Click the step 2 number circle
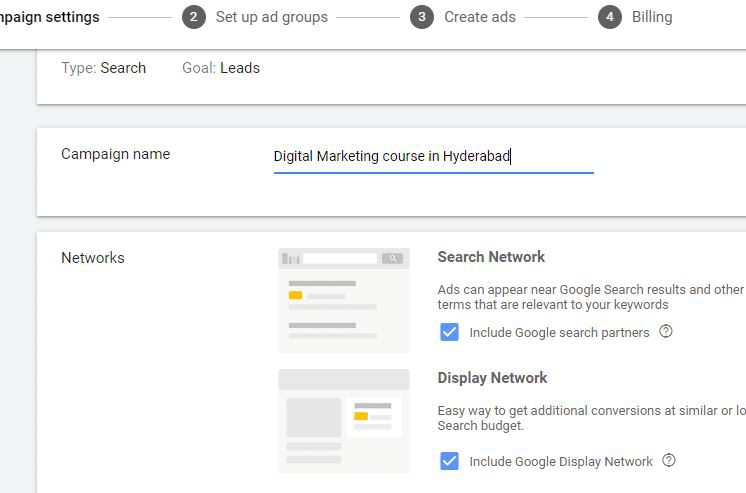Image resolution: width=746 pixels, height=493 pixels. click(x=193, y=17)
